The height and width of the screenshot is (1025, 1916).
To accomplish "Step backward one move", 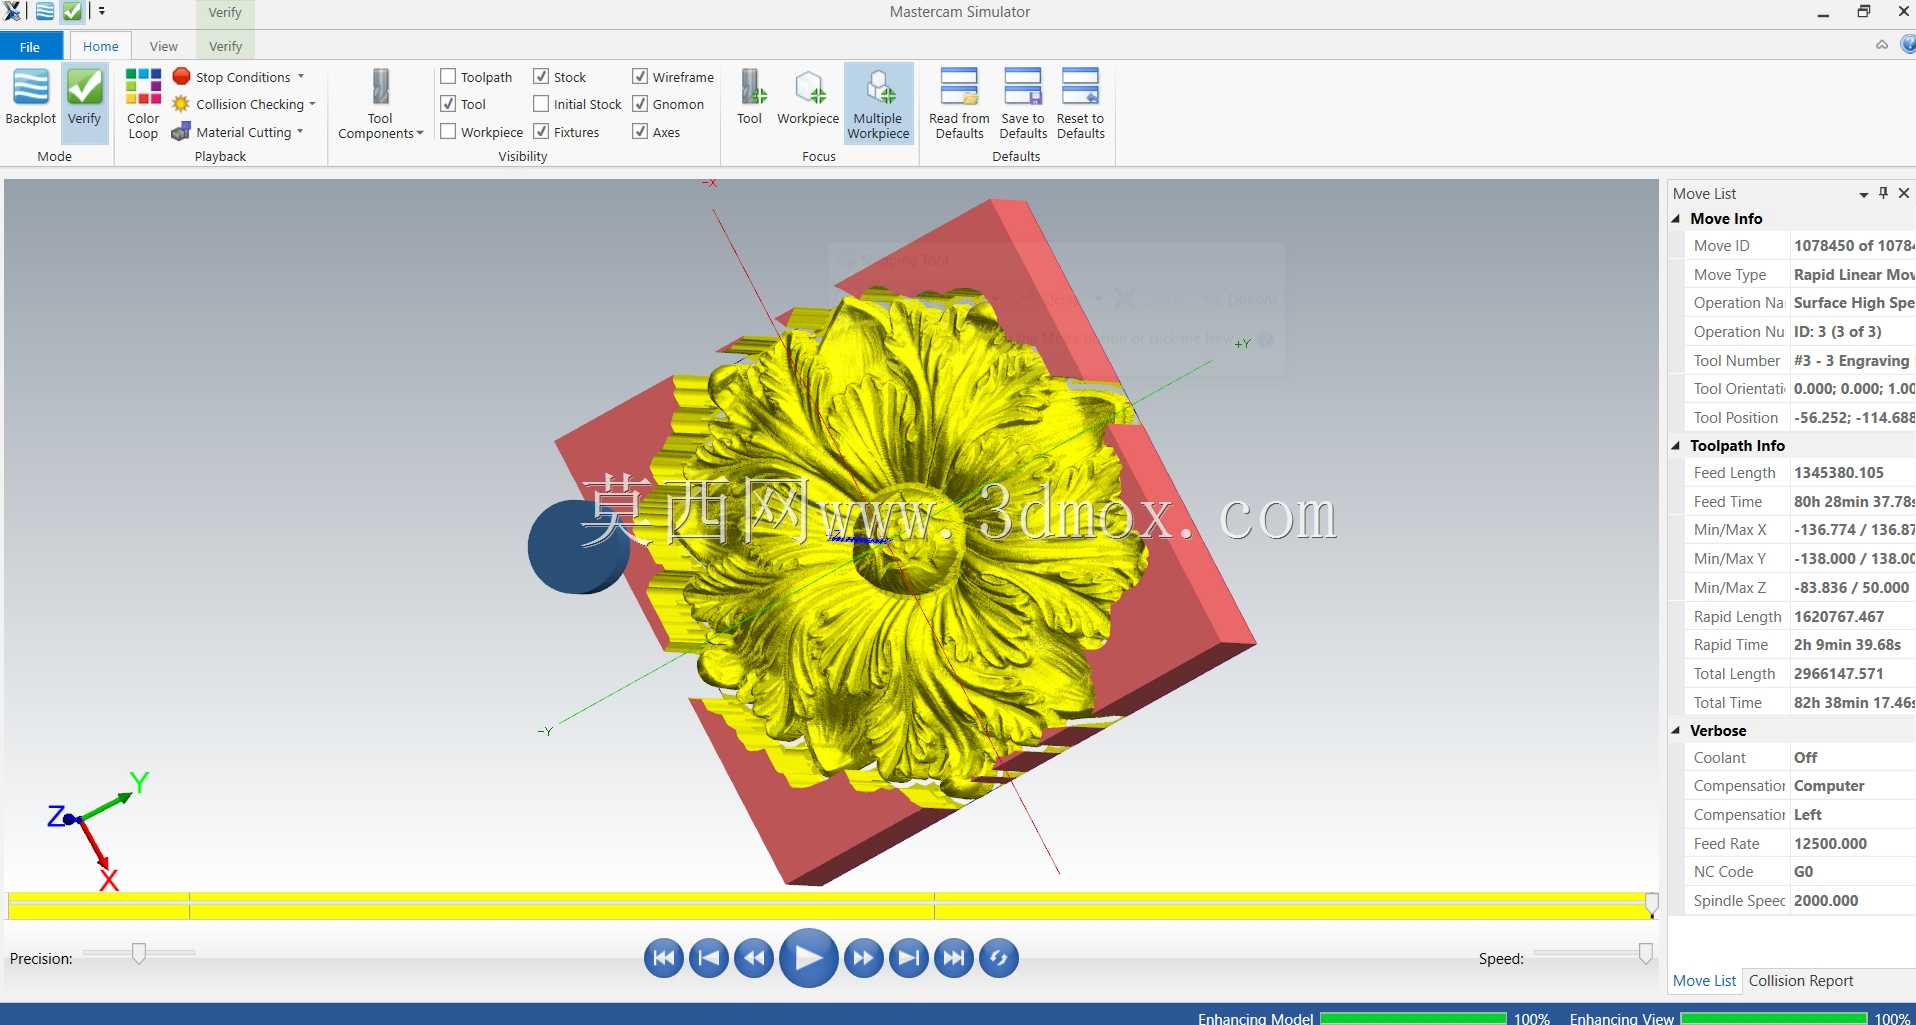I will click(x=754, y=958).
